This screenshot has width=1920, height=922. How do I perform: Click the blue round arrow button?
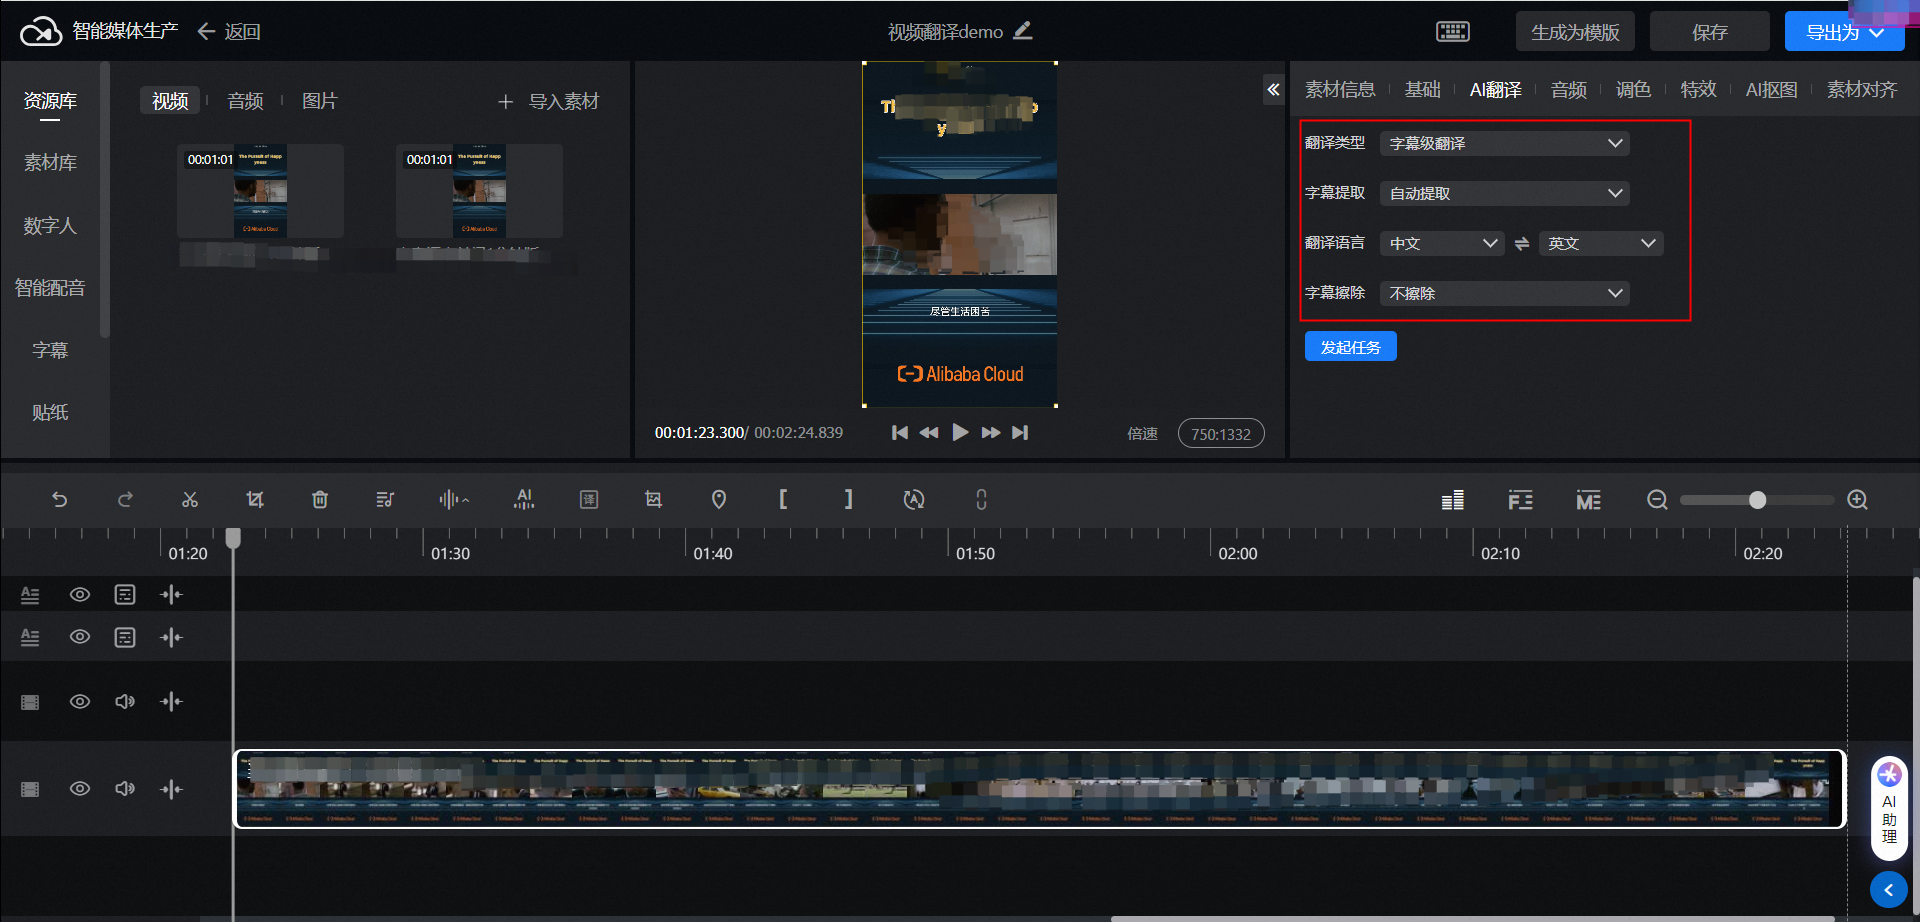click(x=1889, y=889)
